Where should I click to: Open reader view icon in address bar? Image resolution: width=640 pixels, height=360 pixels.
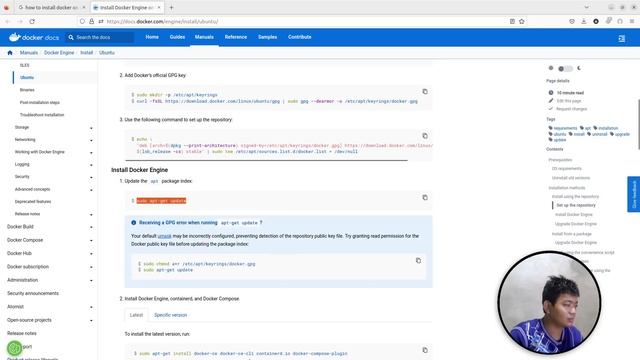(512, 21)
